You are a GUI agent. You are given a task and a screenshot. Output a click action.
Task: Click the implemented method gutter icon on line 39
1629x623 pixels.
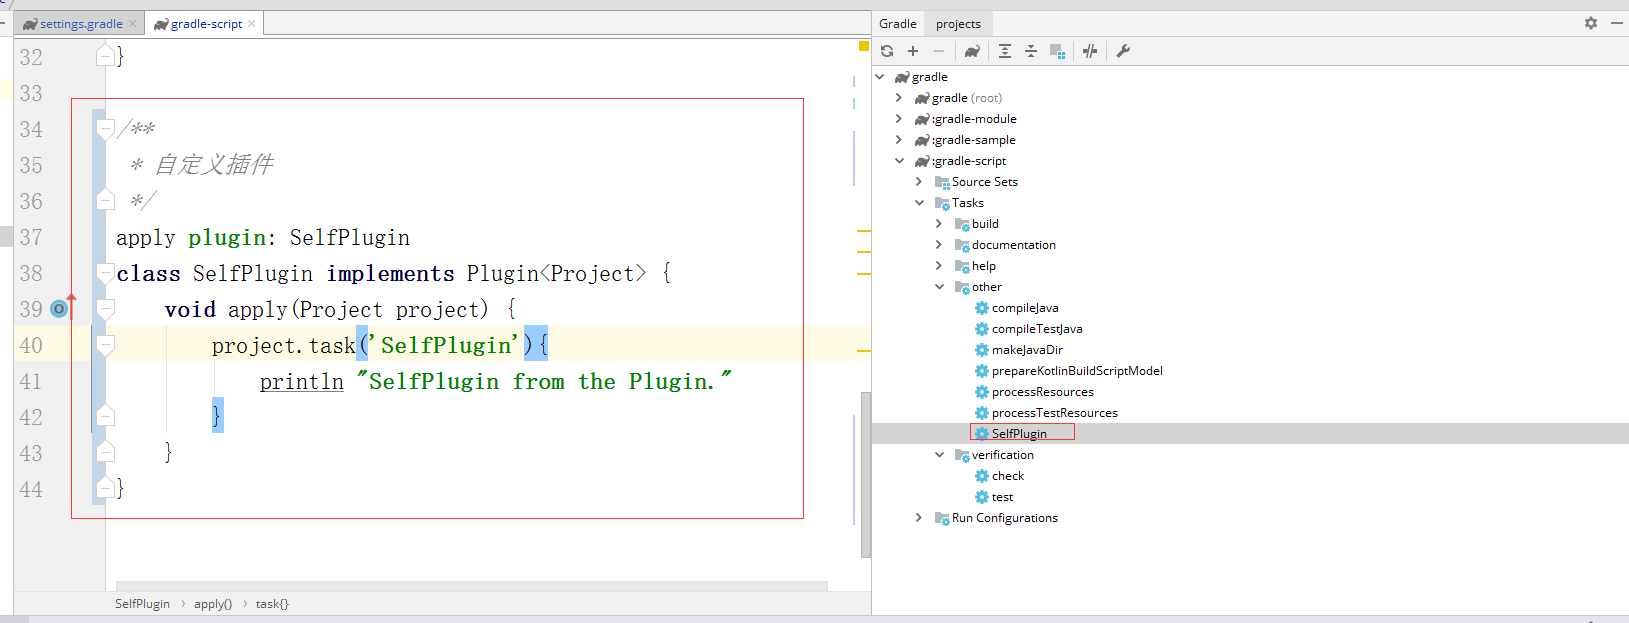click(x=60, y=309)
